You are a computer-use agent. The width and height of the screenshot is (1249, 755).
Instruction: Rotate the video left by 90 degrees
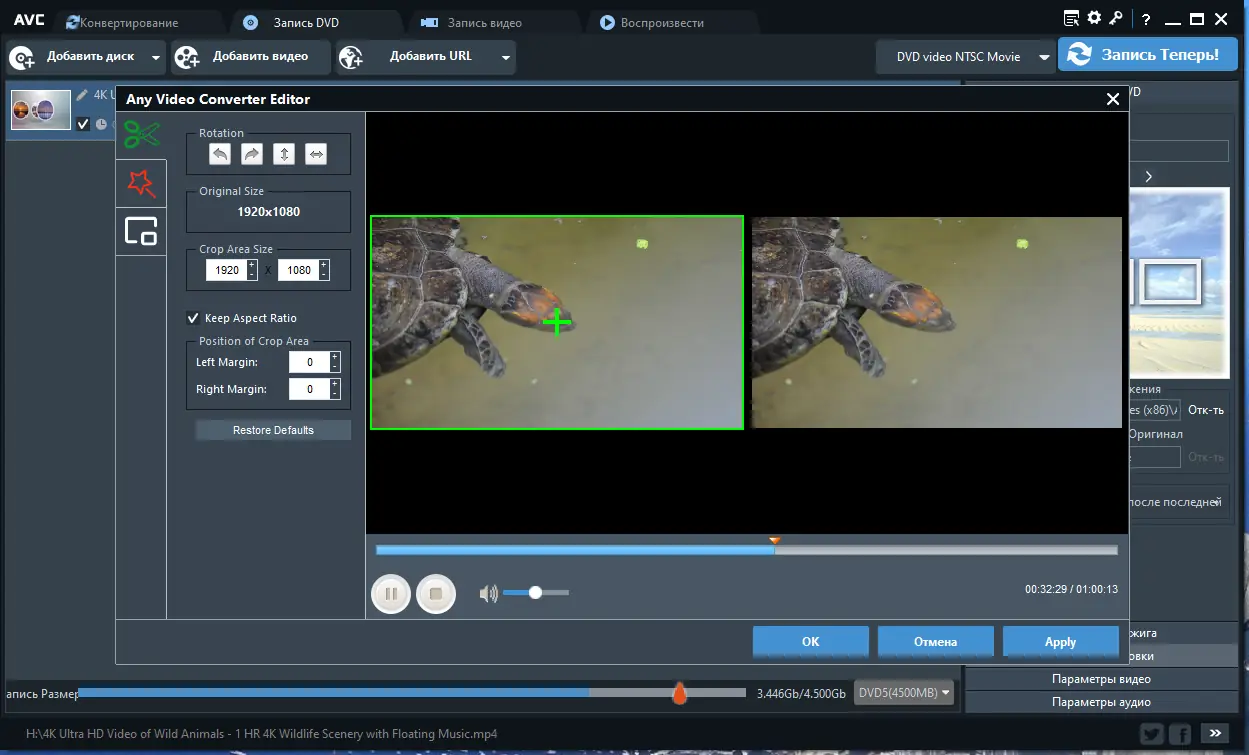tap(220, 154)
